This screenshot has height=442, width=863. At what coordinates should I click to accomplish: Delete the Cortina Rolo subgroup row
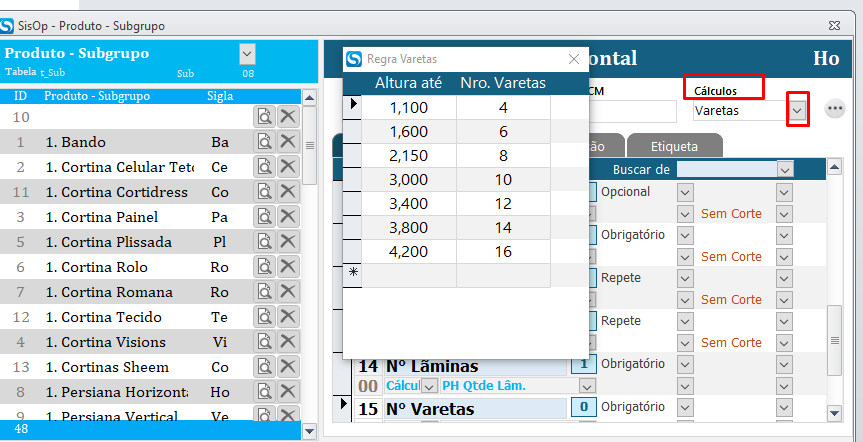coord(288,267)
